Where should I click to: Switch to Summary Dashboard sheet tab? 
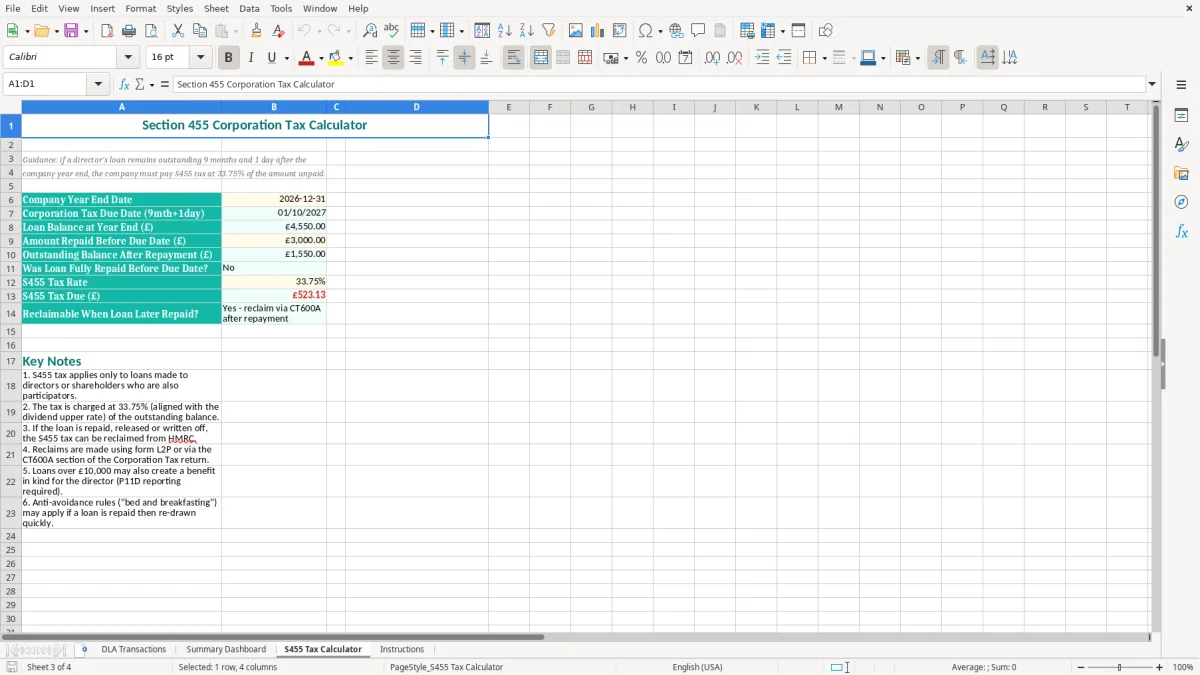click(x=226, y=649)
